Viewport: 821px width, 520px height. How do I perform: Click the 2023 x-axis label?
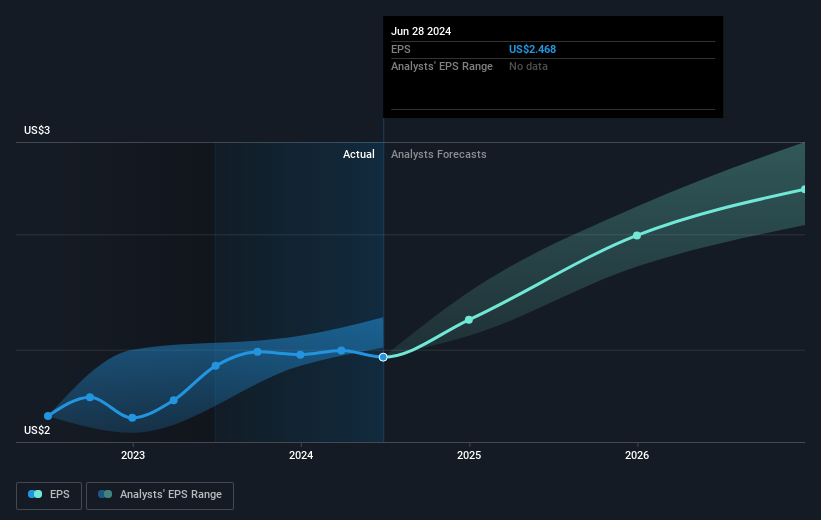point(133,455)
